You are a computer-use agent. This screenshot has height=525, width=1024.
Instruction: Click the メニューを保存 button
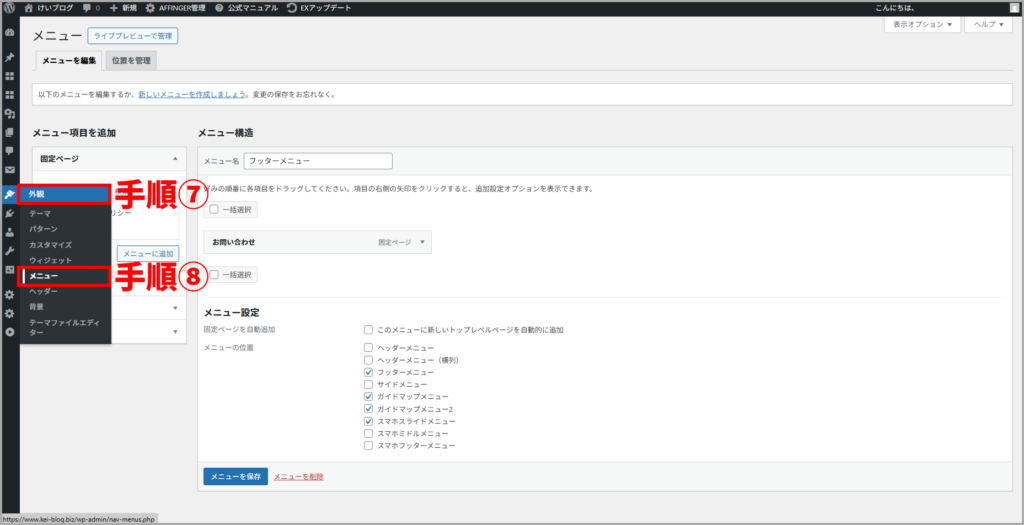(x=235, y=477)
